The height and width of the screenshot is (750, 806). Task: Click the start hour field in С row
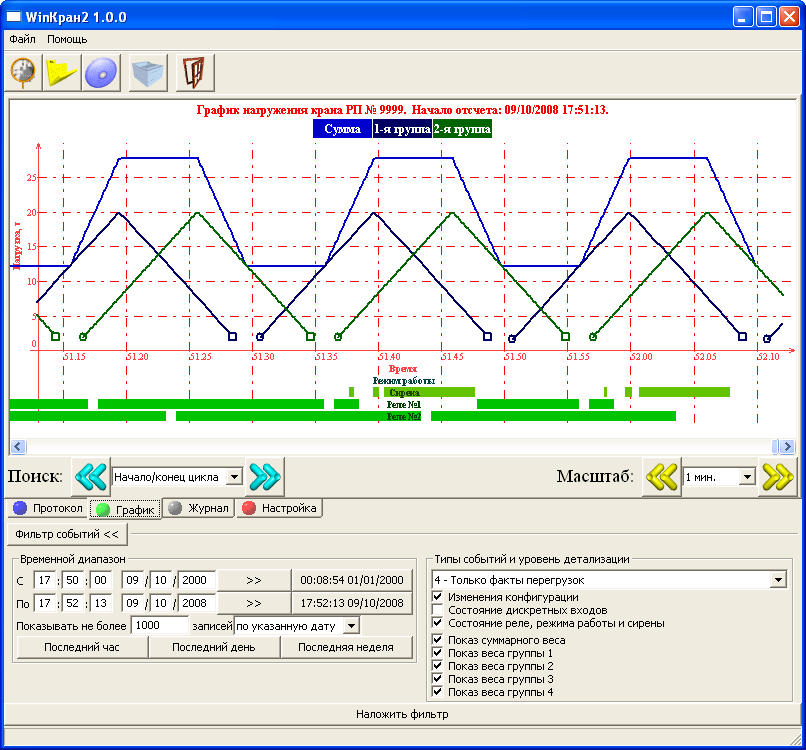(45, 580)
